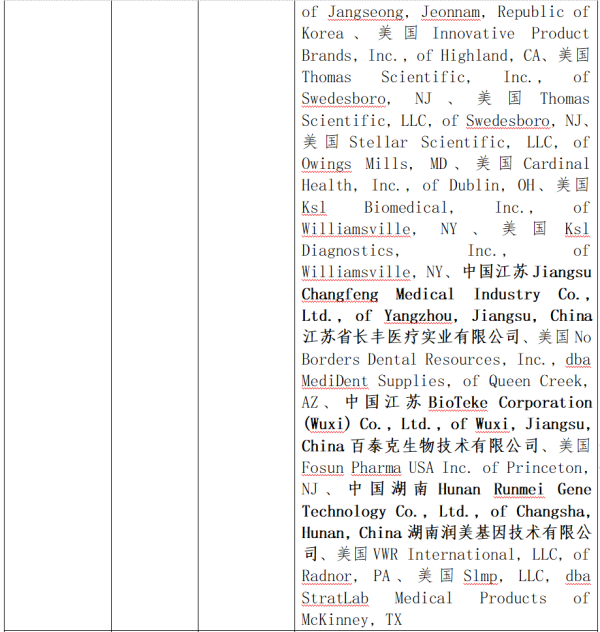Select the underlined word "StratLab"
The width and height of the screenshot is (600, 632).
[x=335, y=599]
